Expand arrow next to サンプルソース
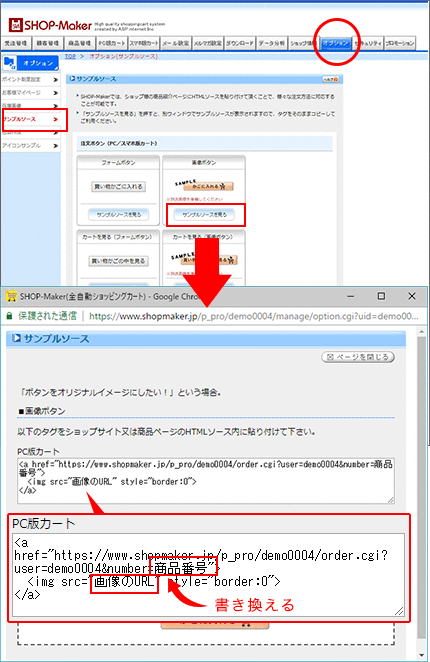Viewport: 430px width, 662px height. click(55, 119)
